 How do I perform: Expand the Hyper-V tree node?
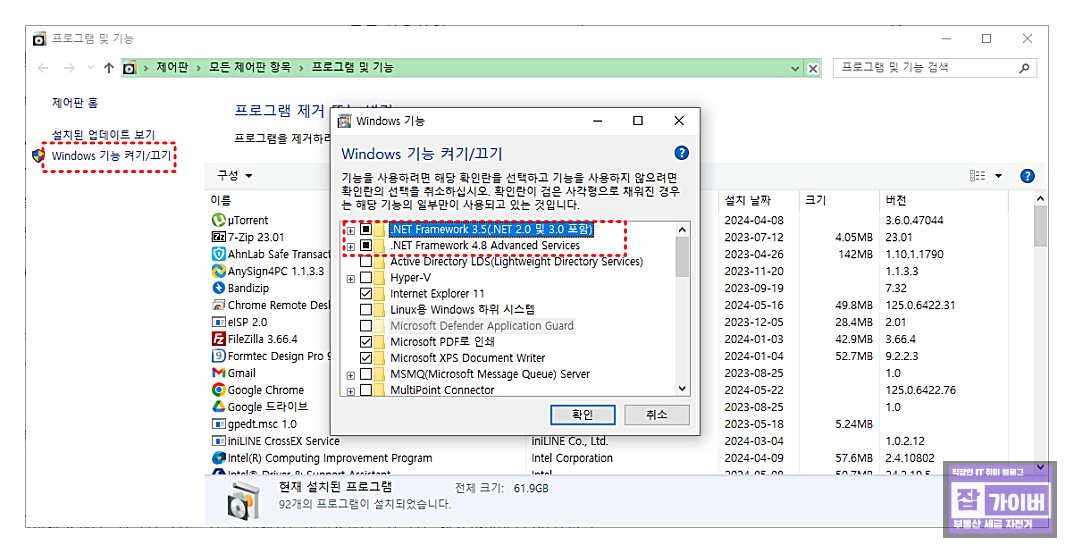click(x=351, y=279)
